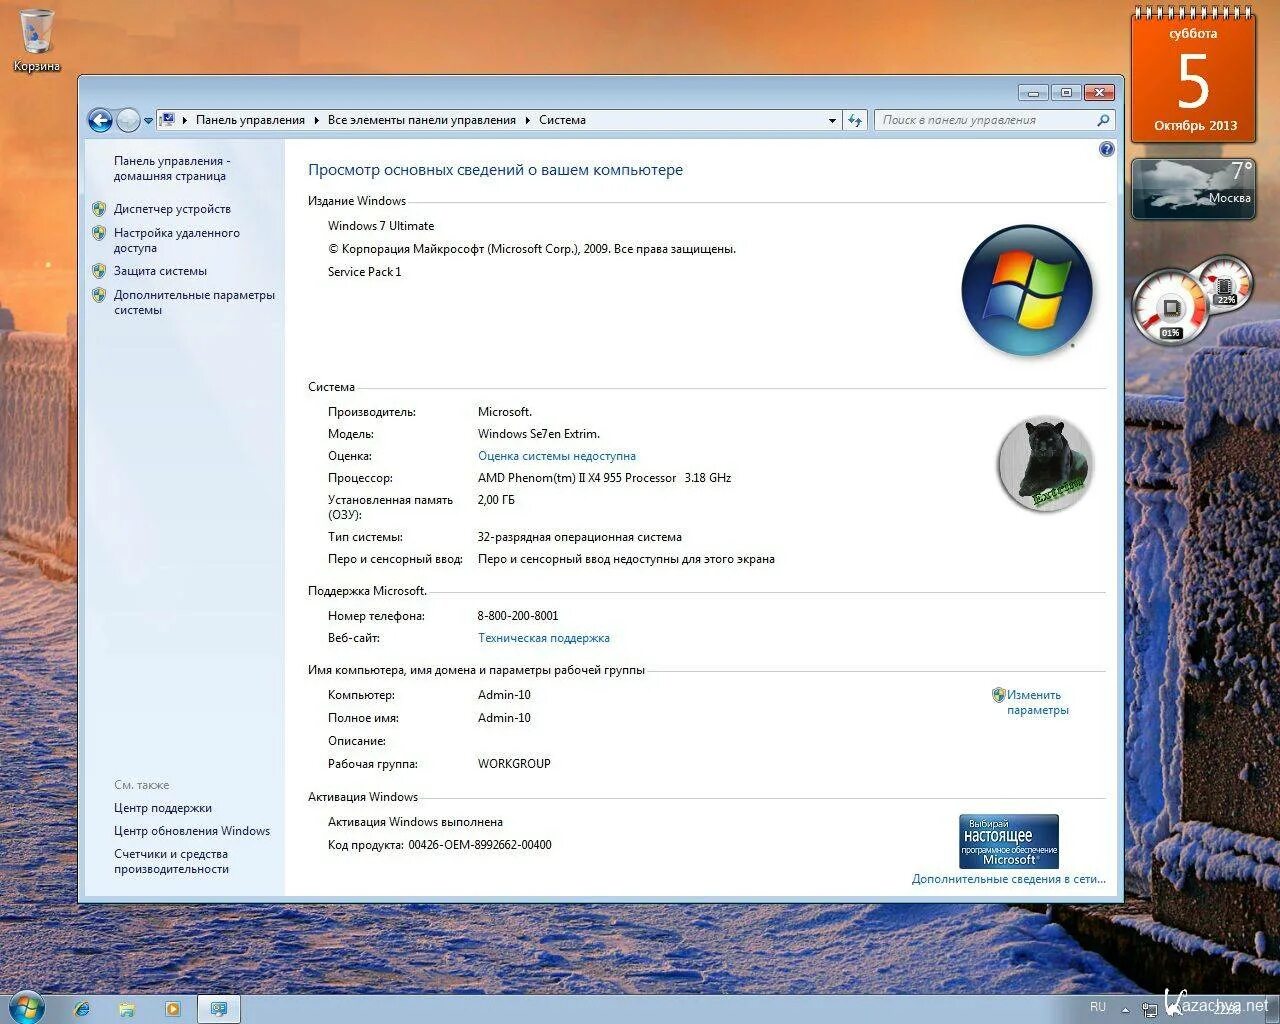Viewport: 1280px width, 1024px height.
Task: Minimize the Система window
Action: point(1034,93)
